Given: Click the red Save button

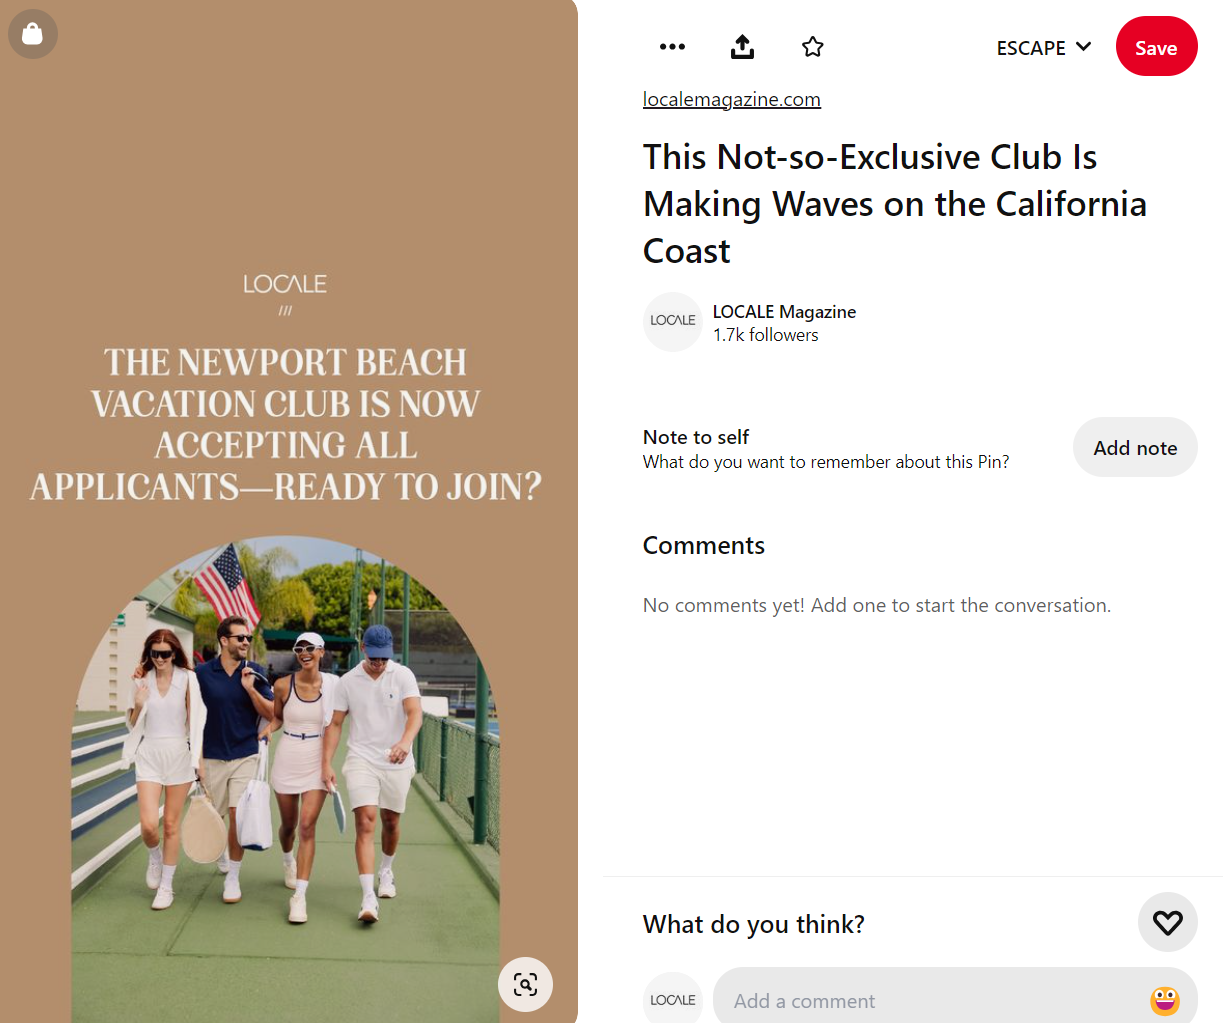Looking at the screenshot, I should pyautogui.click(x=1156, y=47).
